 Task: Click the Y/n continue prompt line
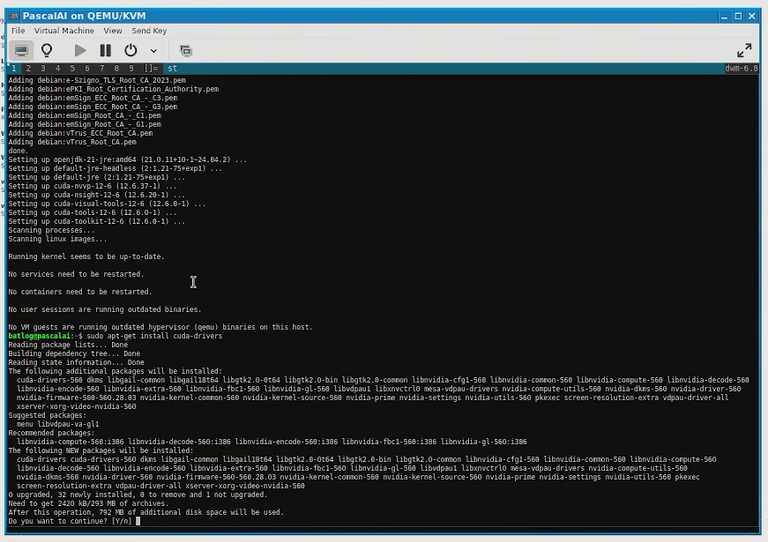pyautogui.click(x=74, y=521)
